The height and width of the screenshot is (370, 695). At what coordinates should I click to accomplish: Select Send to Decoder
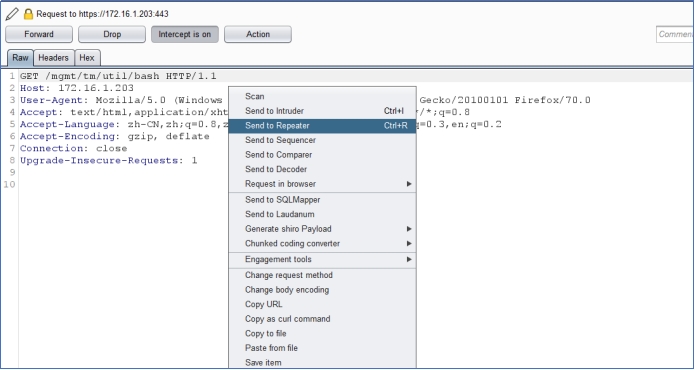tap(322, 169)
